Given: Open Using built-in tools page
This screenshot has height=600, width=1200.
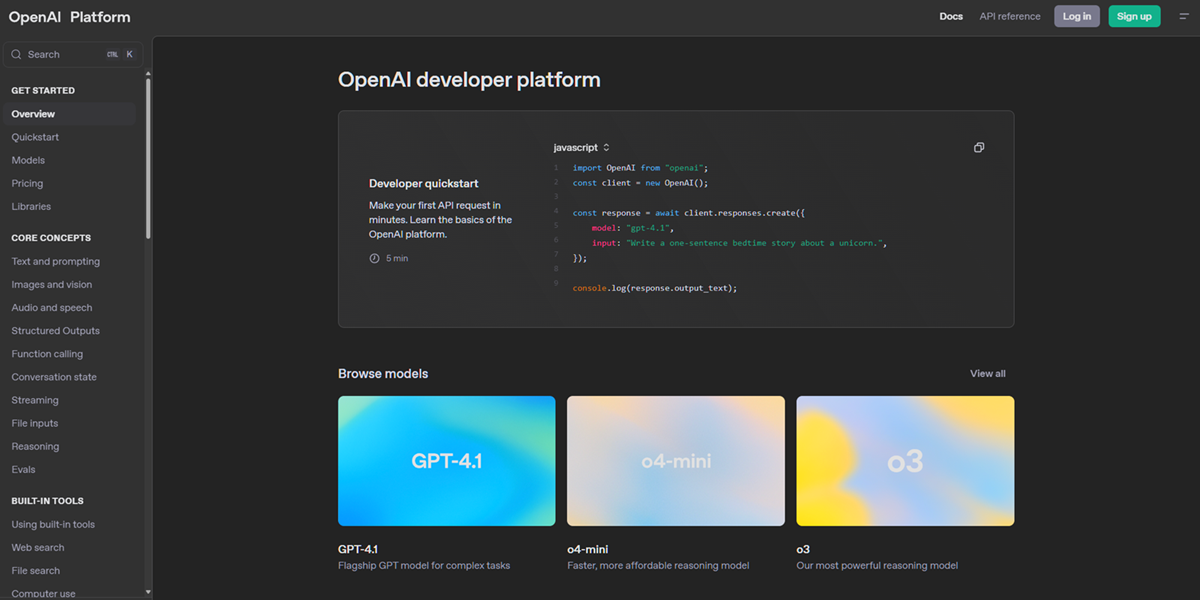Looking at the screenshot, I should (53, 524).
